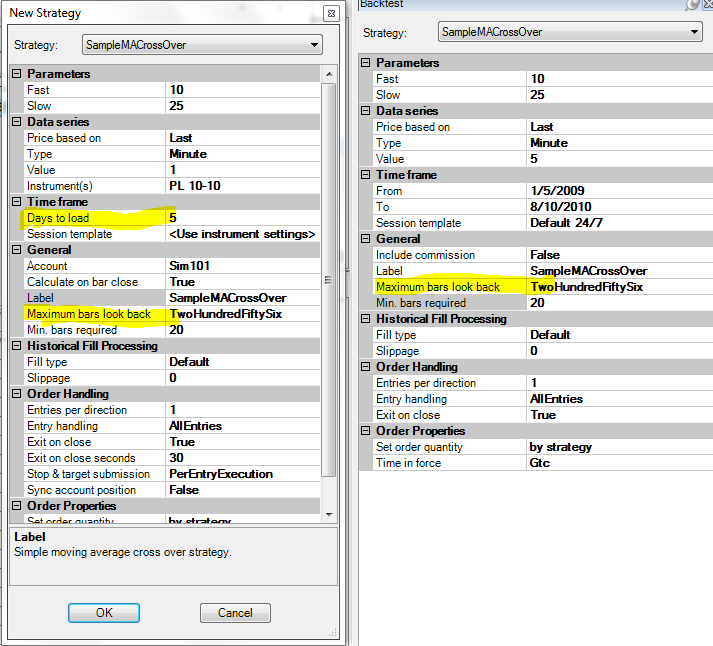This screenshot has width=713, height=646.
Task: Edit Fast value 10 in Backtest panel
Action: 620,79
